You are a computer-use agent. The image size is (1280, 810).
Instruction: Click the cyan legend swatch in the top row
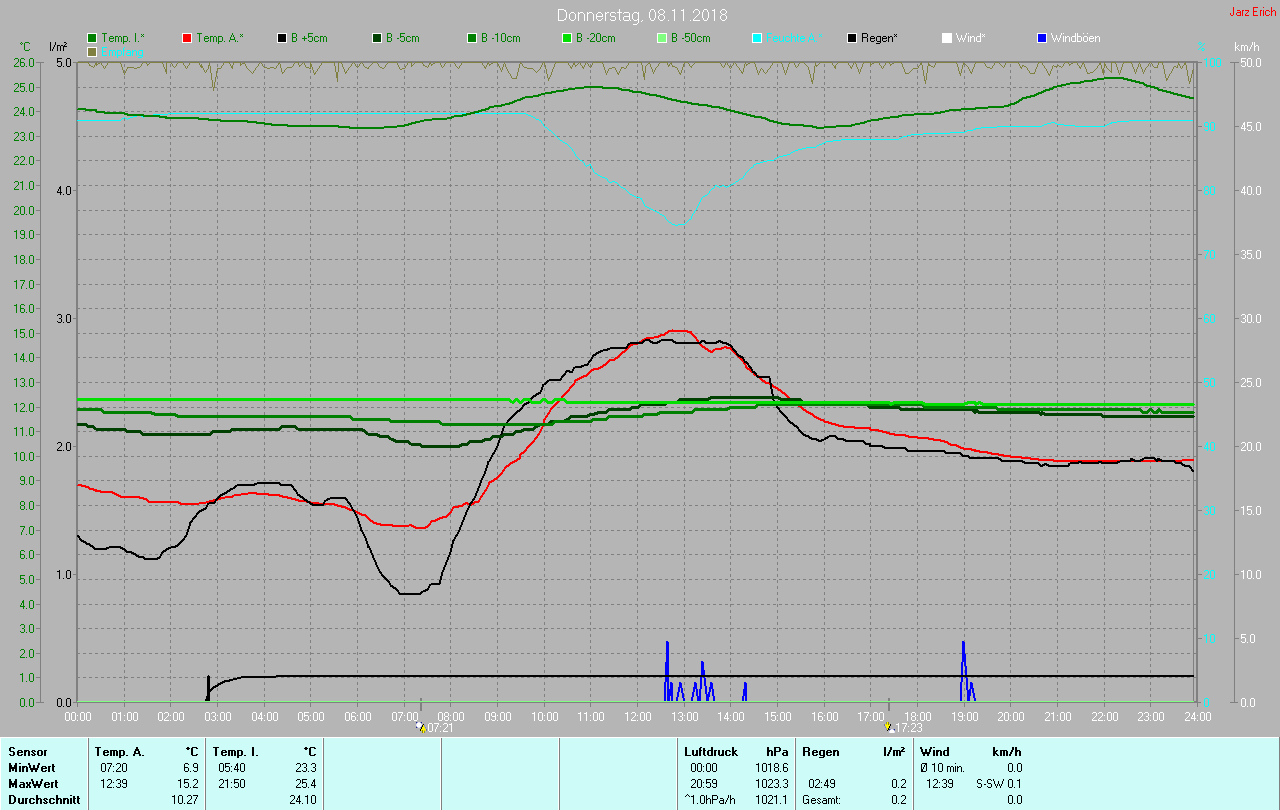757,38
